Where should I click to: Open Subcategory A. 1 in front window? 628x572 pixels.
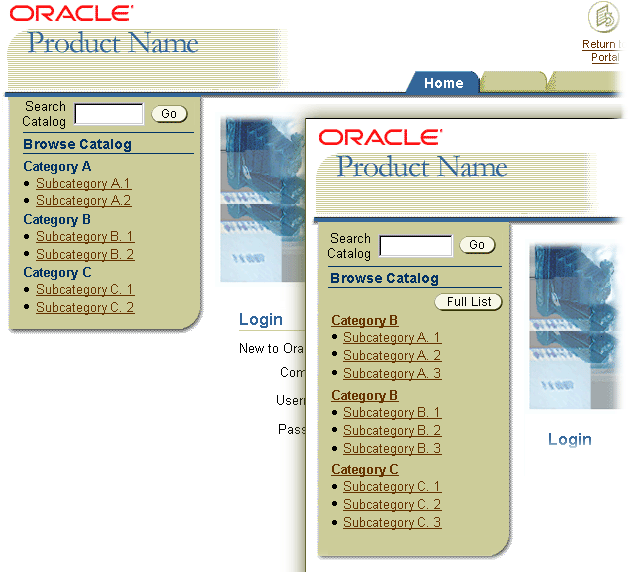392,337
